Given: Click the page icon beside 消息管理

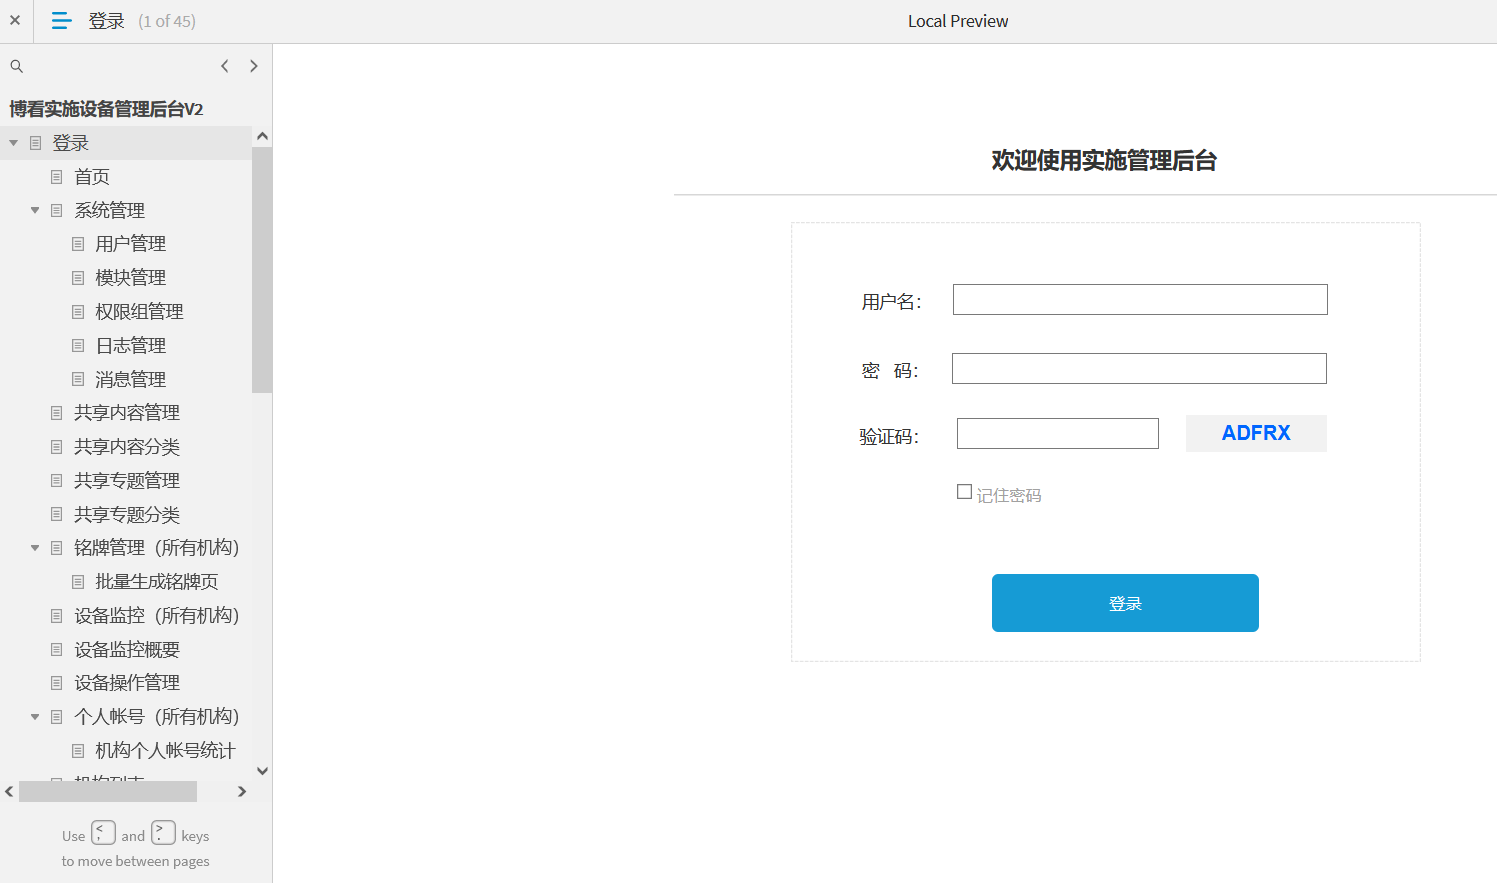Looking at the screenshot, I should click(x=78, y=380).
